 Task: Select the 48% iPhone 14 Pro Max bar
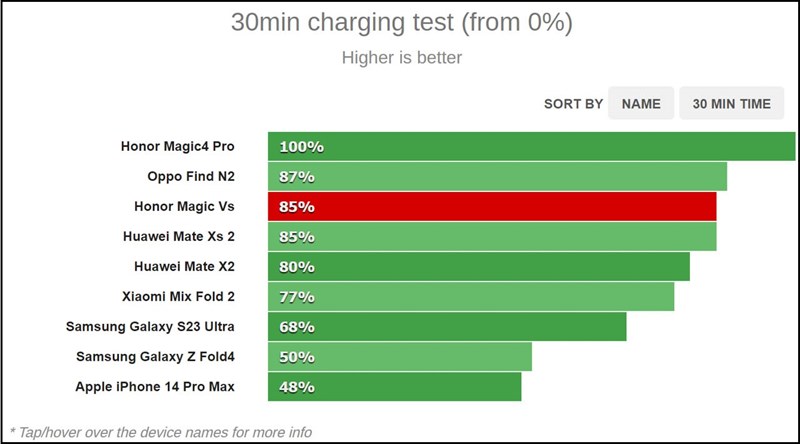[394, 387]
